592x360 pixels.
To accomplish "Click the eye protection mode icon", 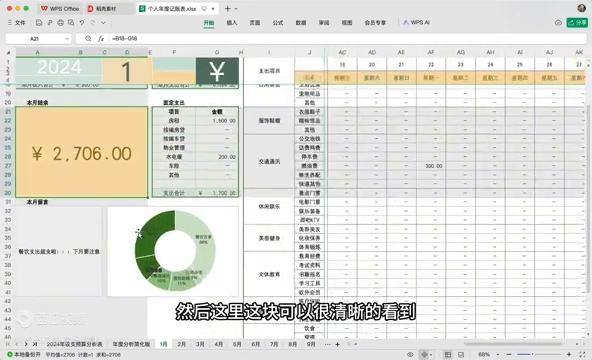I will tap(410, 355).
